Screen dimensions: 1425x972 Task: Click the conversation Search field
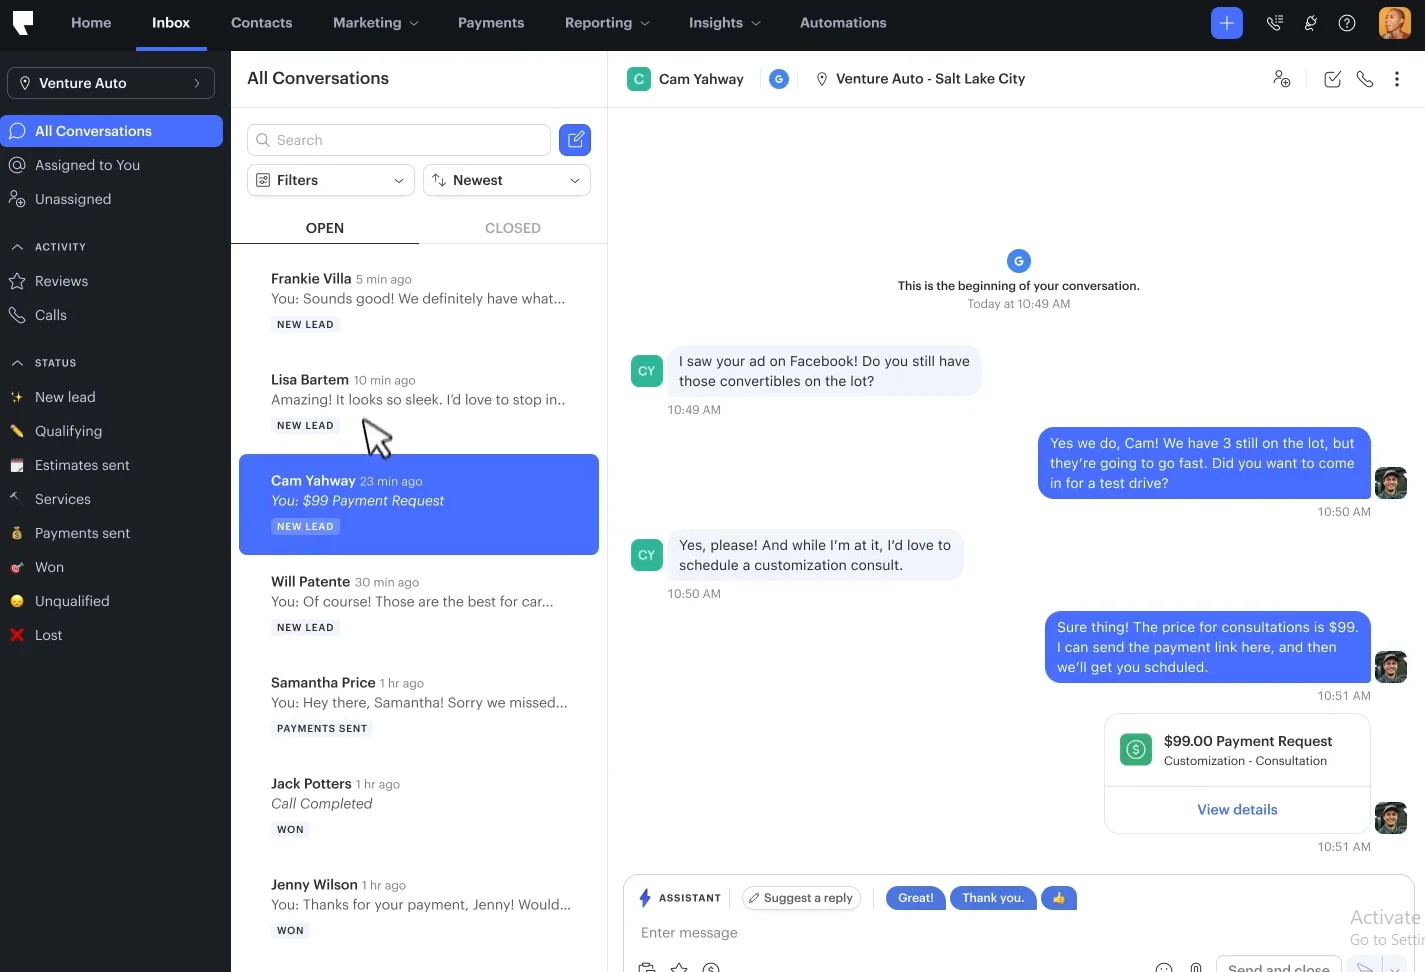(x=398, y=140)
